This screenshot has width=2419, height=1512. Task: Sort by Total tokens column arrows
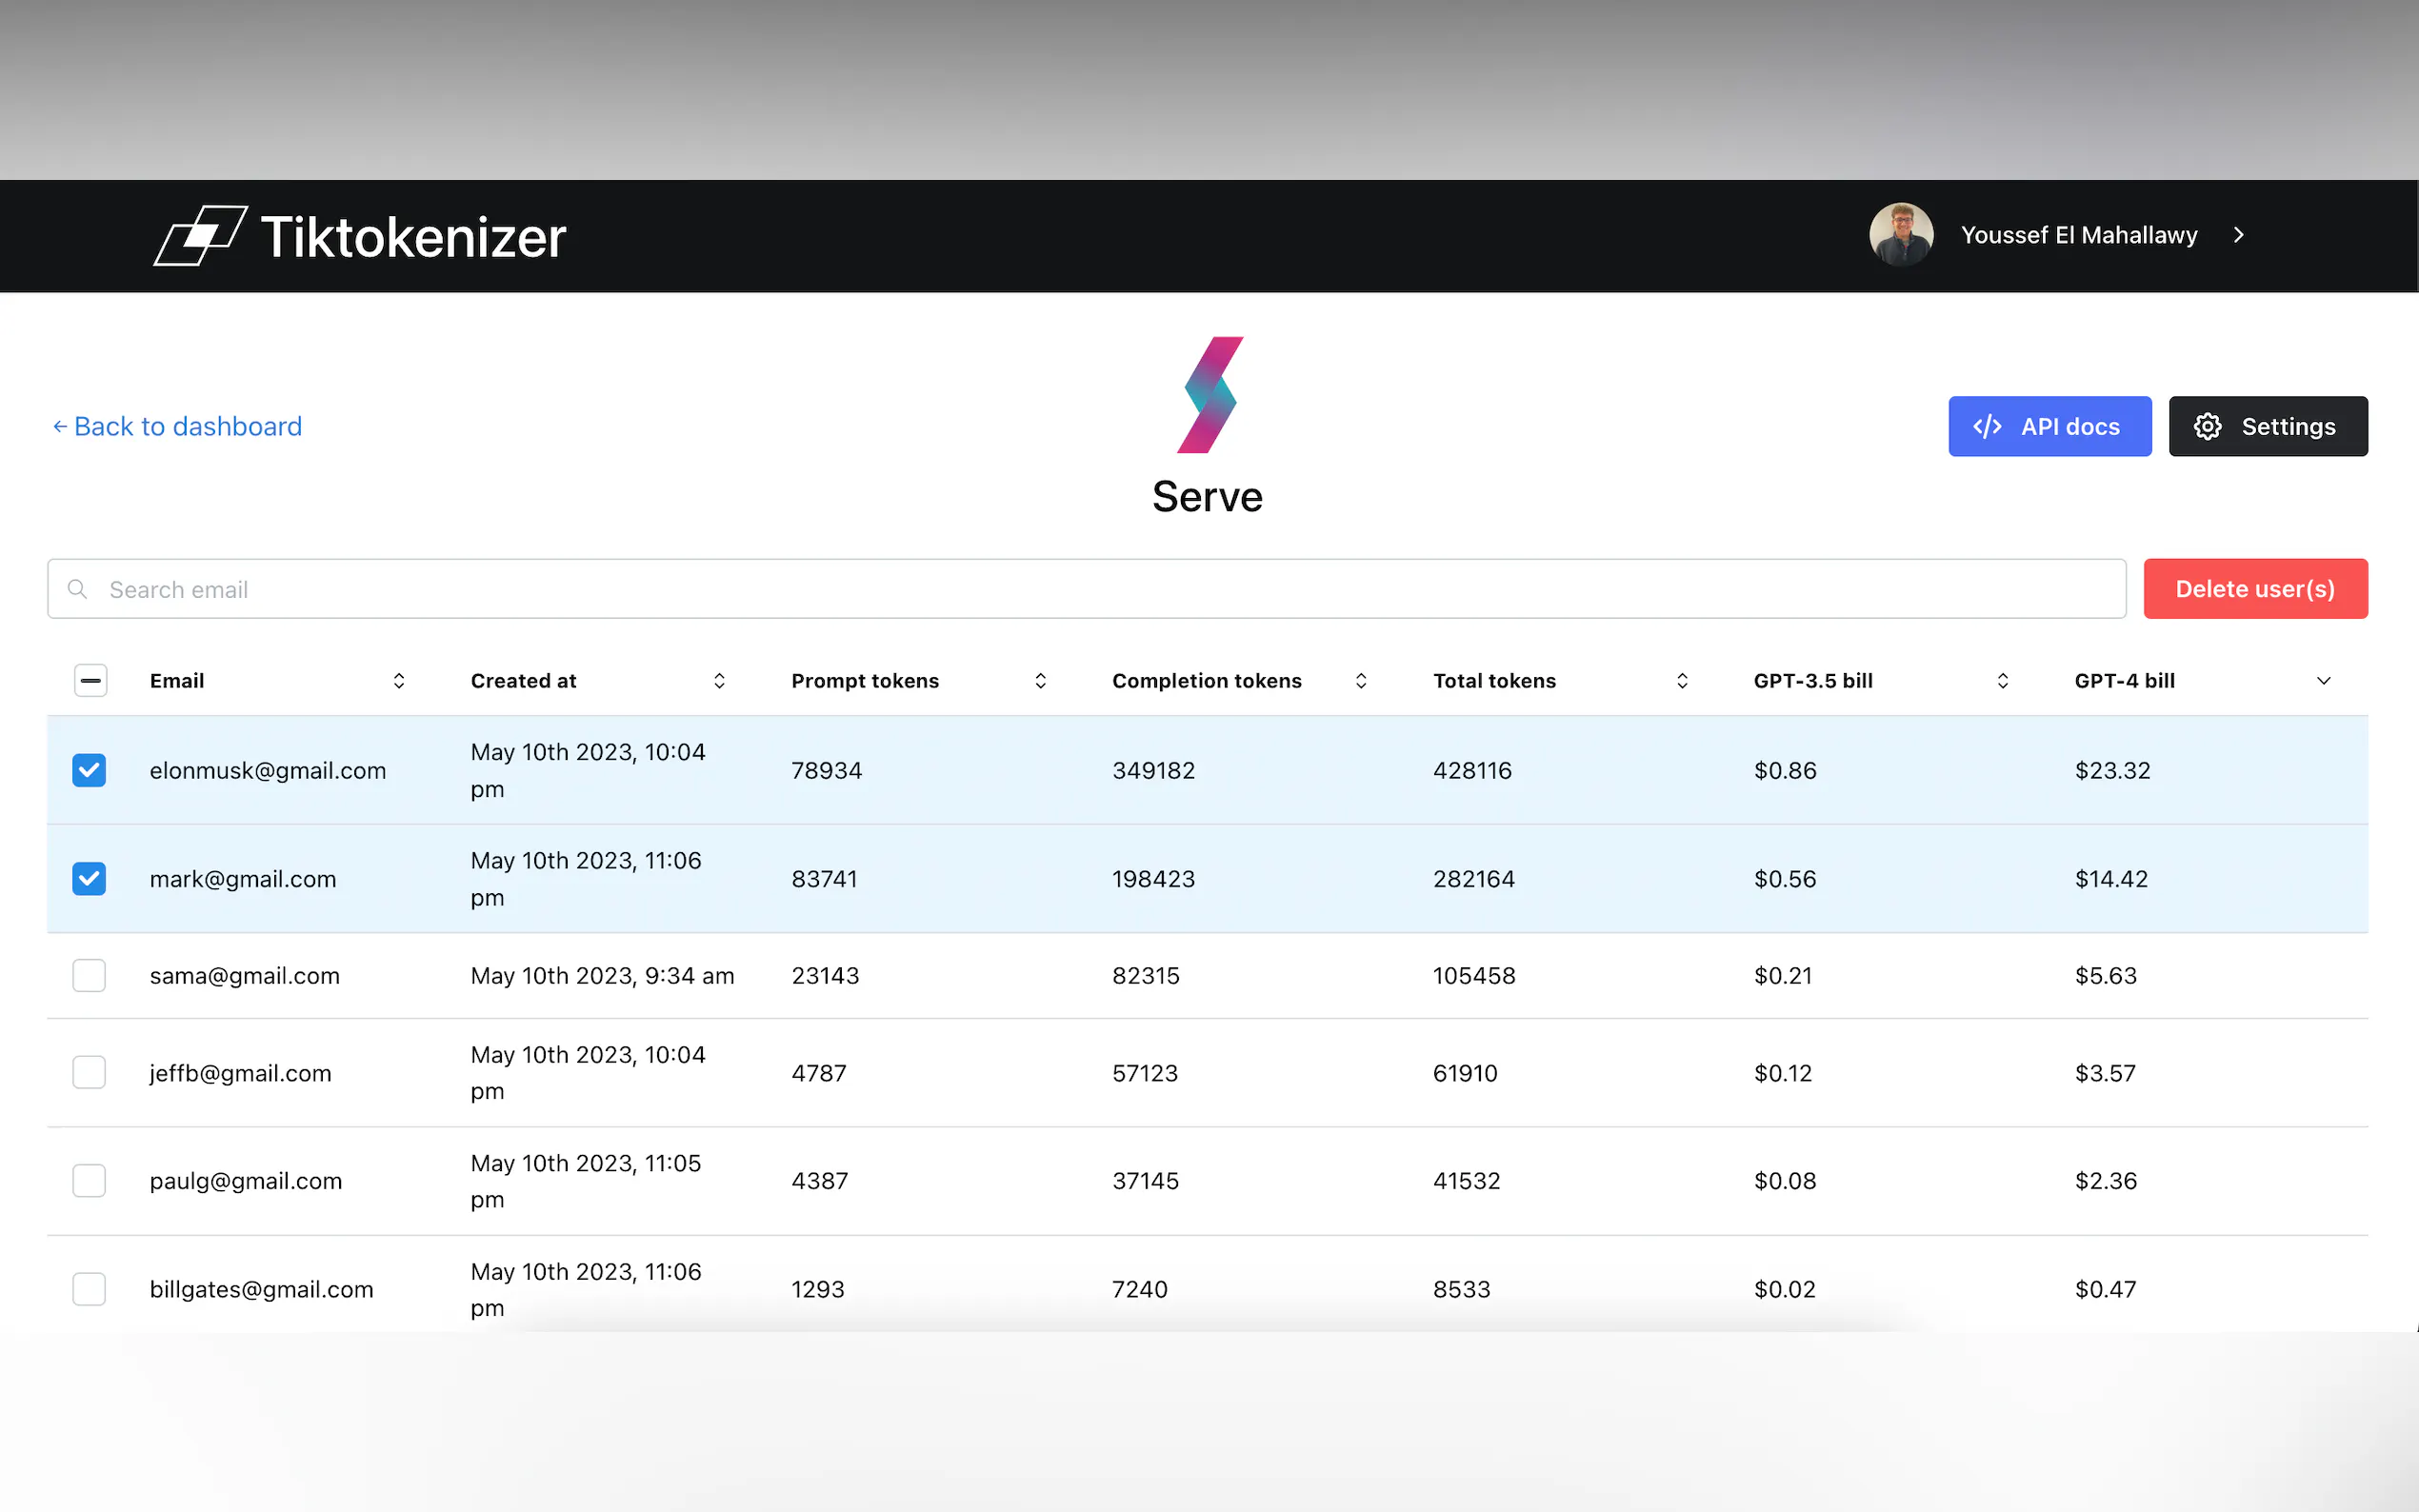[1682, 681]
